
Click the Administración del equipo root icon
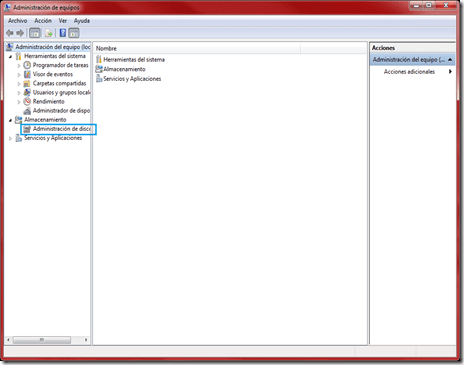click(x=10, y=47)
